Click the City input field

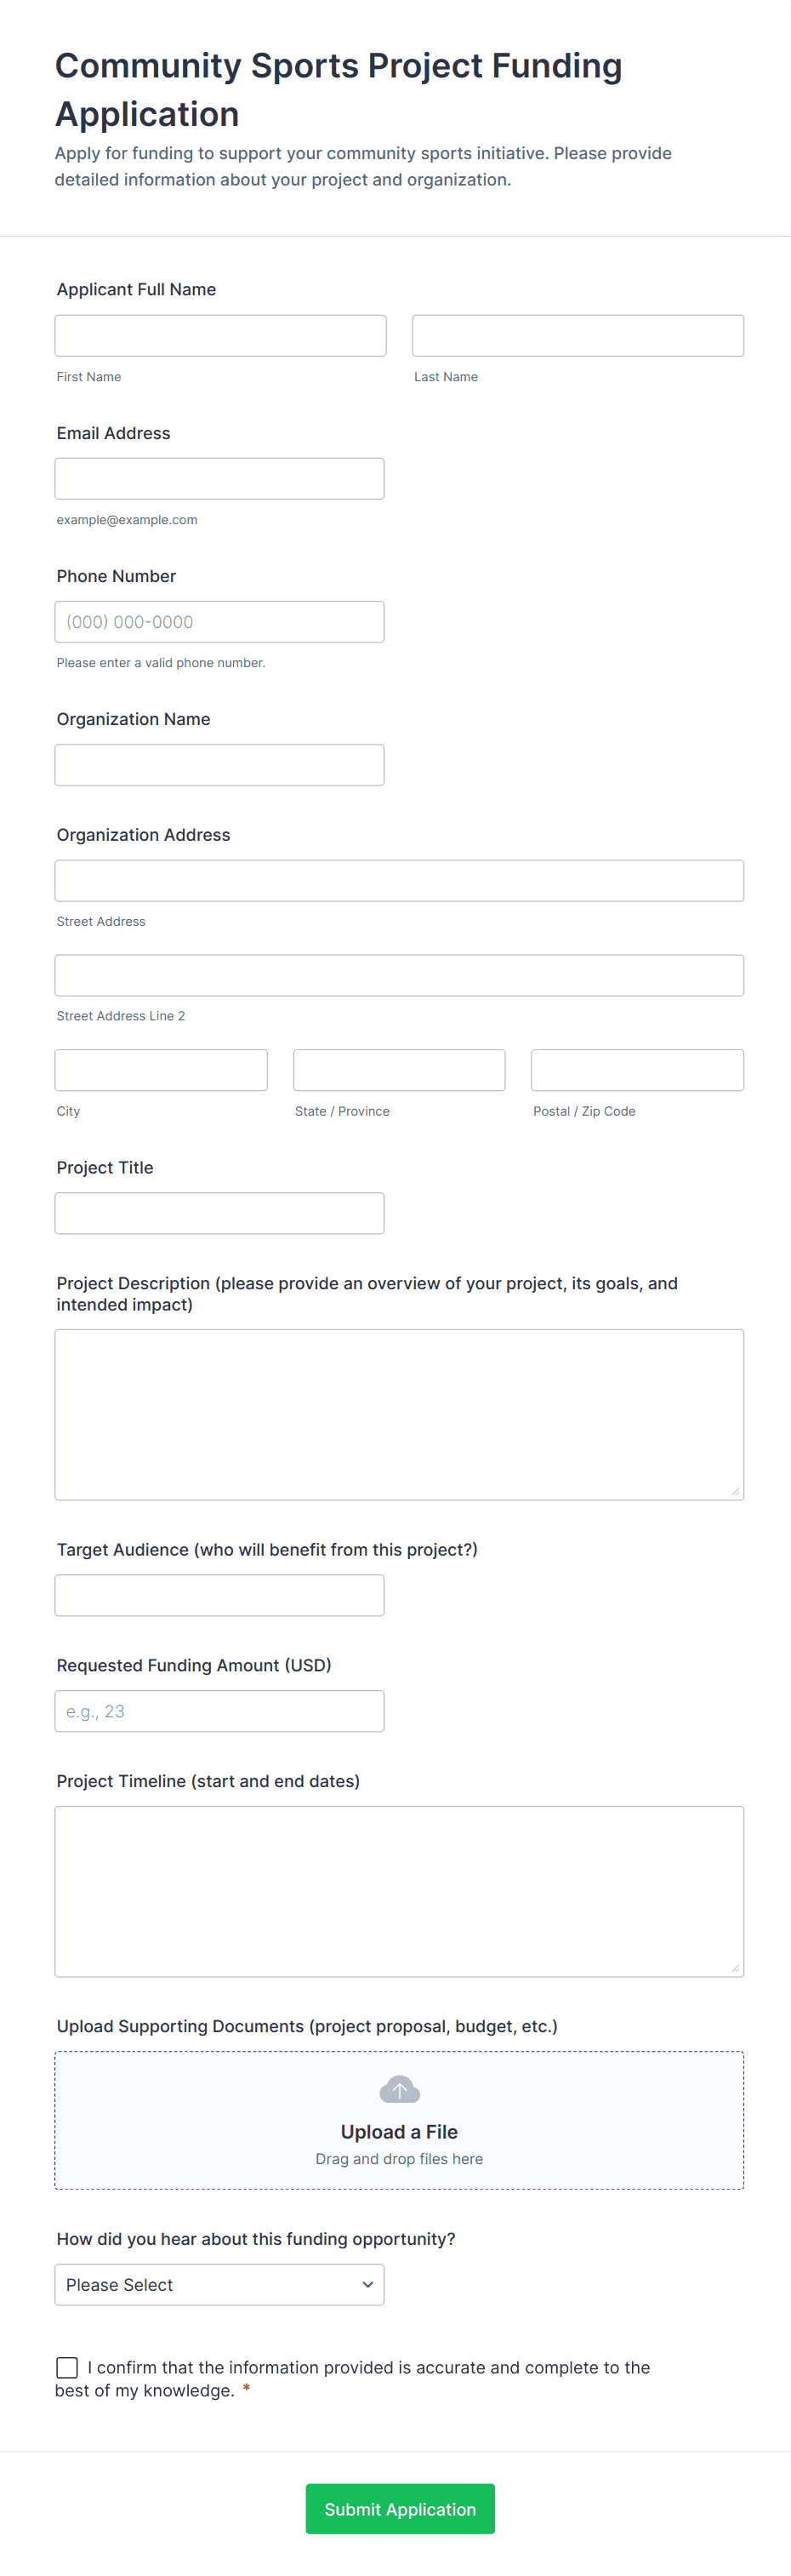tap(160, 1069)
